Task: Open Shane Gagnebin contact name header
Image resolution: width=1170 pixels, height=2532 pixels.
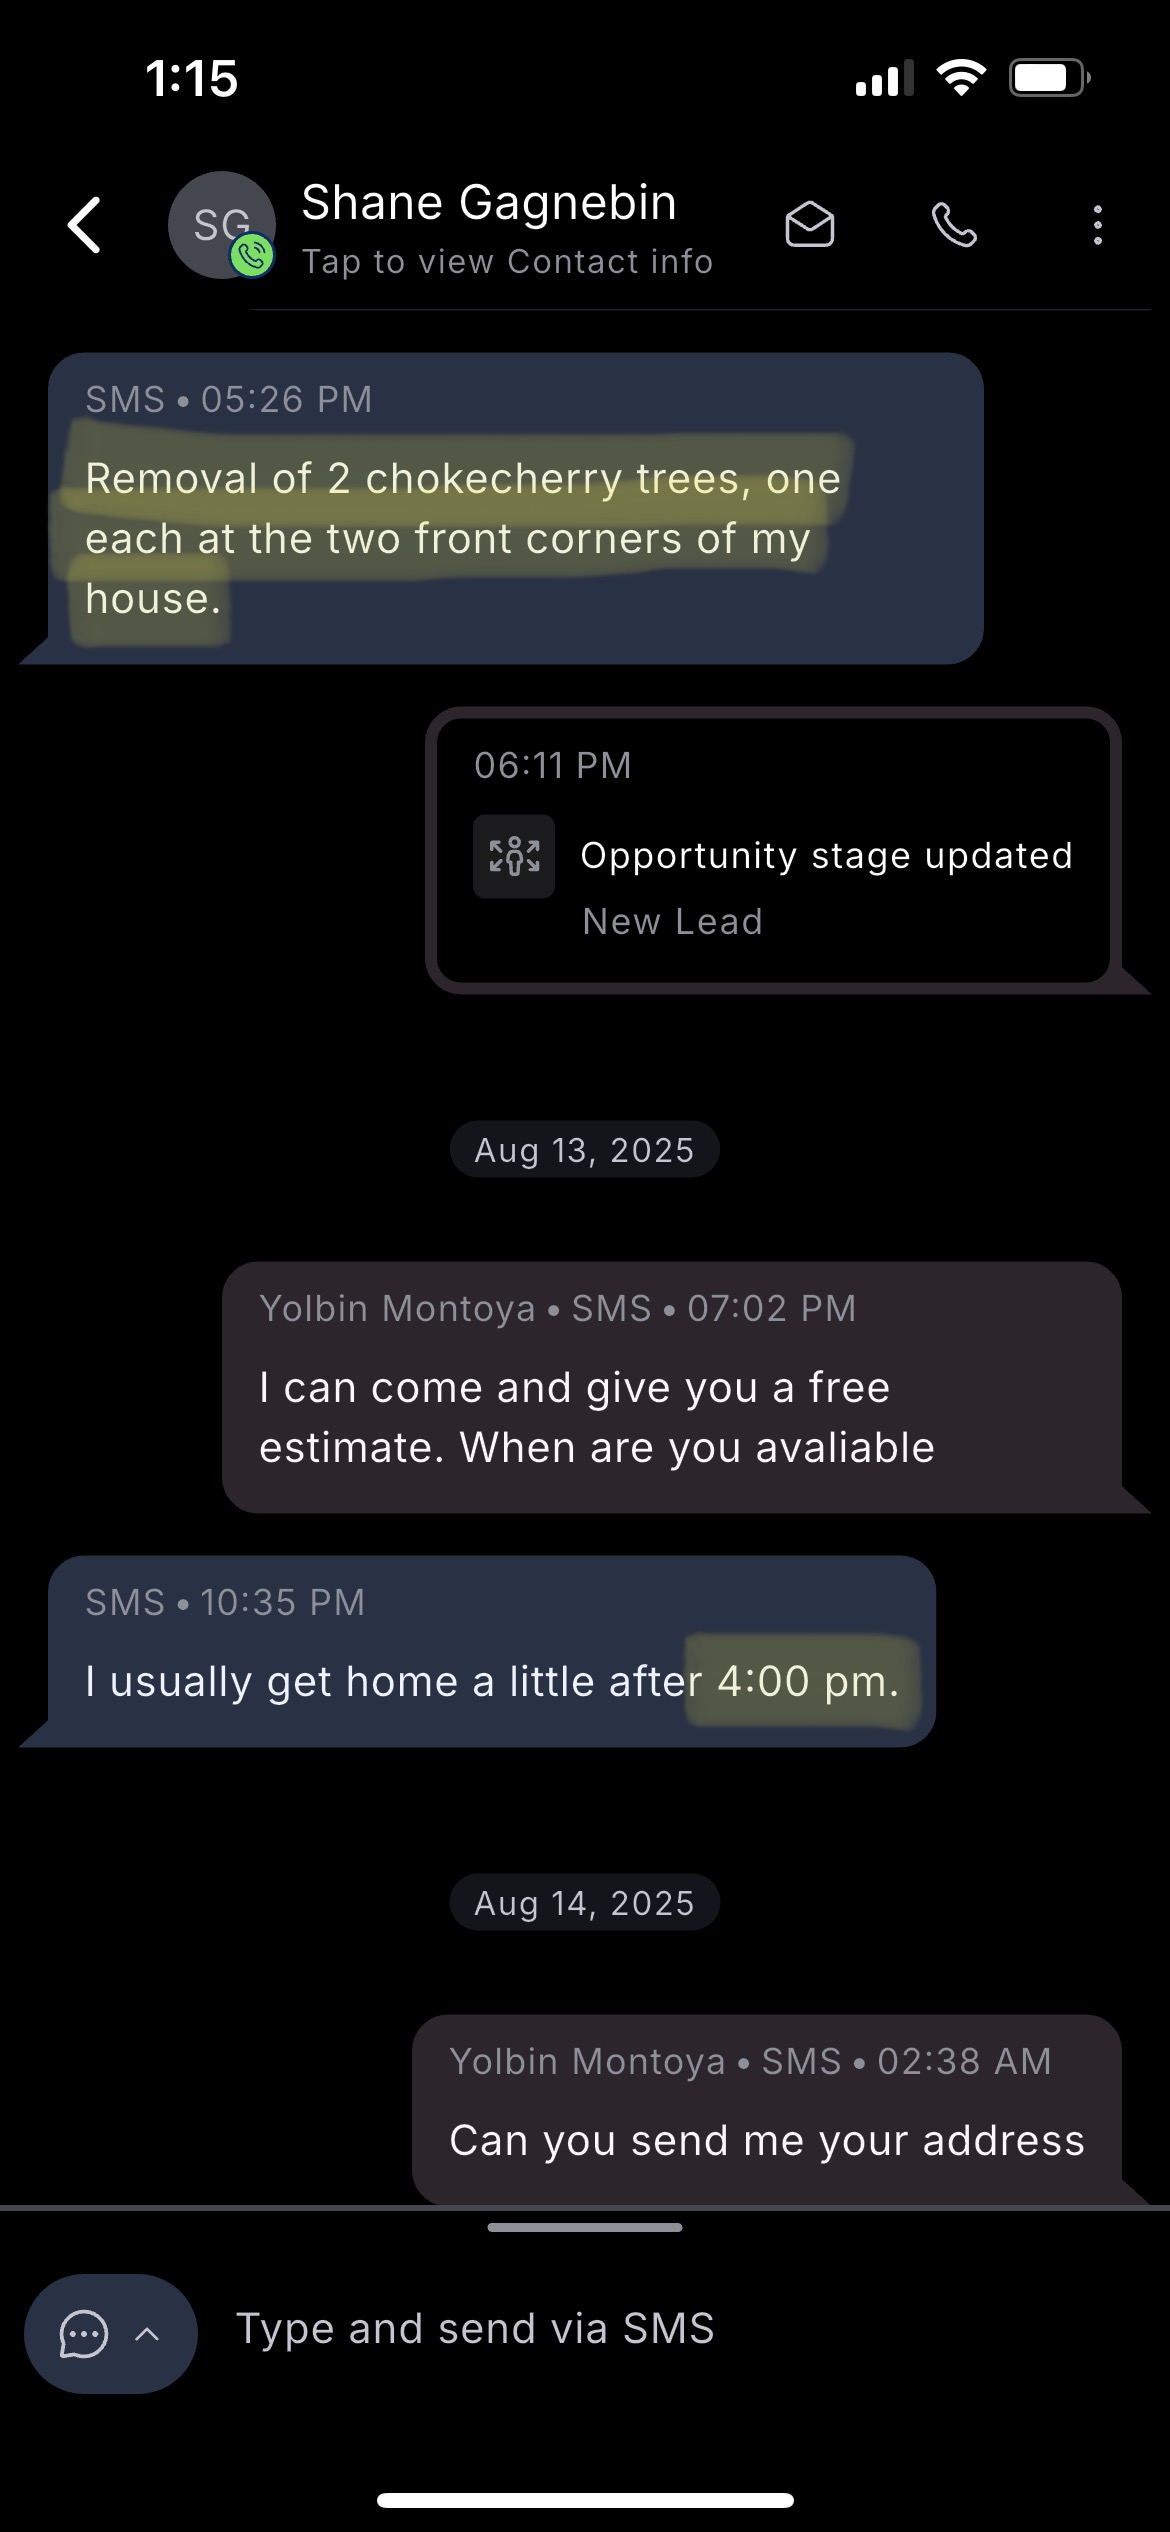Action: coord(489,203)
